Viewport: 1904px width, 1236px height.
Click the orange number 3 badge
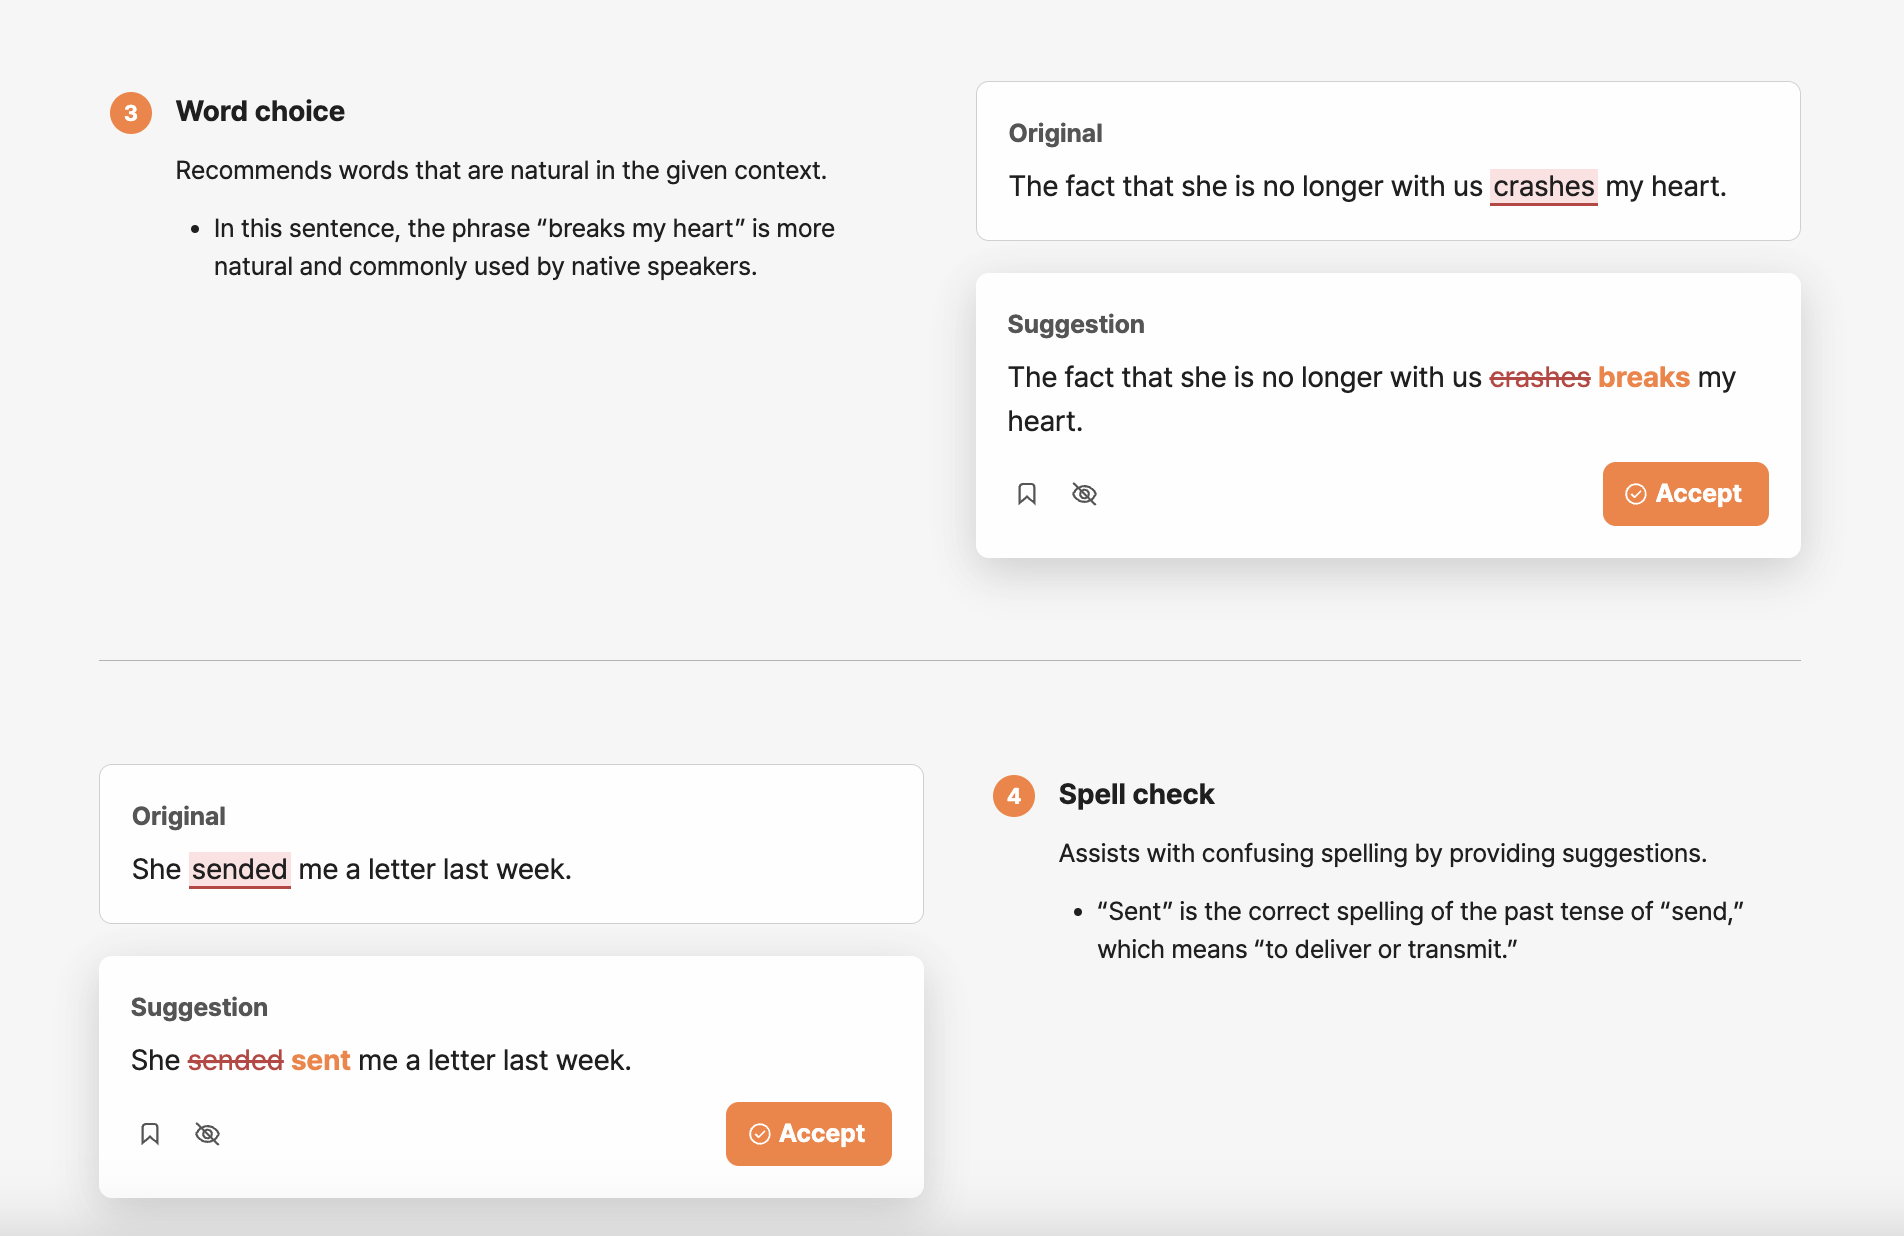[131, 113]
